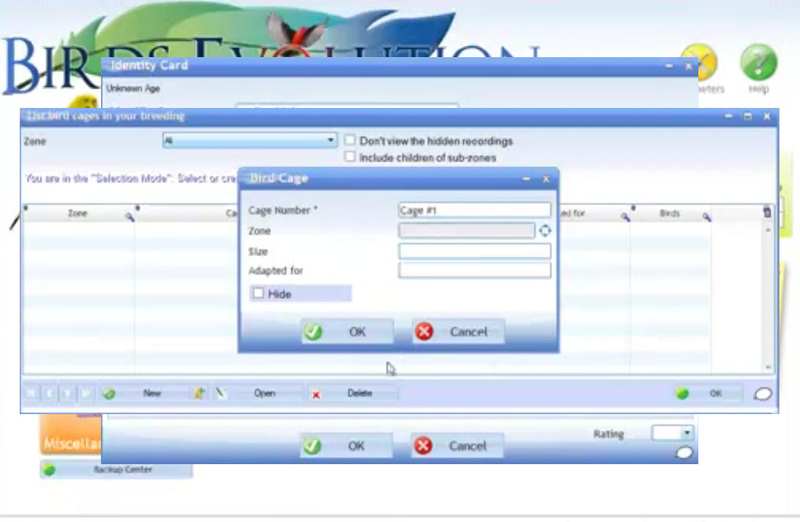Image resolution: width=800 pixels, height=522 pixels.
Task: Enable Include children of sub-zones
Action: [349, 157]
